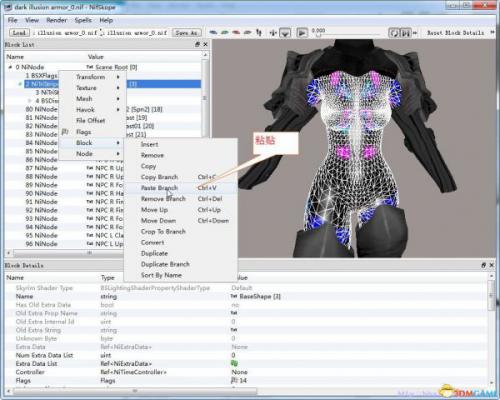The height and width of the screenshot is (400, 500).
Task: Select Remove Branch menu entry
Action: point(181,199)
